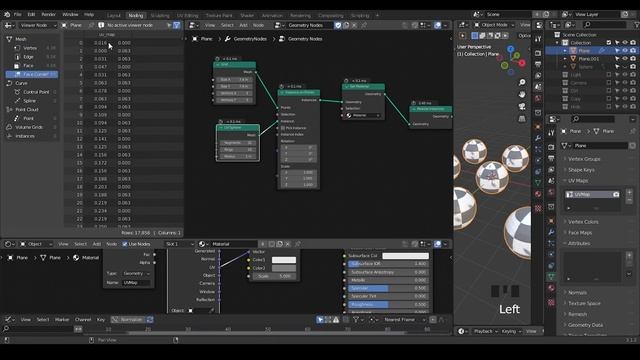Click red X axis on navigation gizmo
Image resolution: width=640 pixels, height=360 pixels.
point(522,63)
